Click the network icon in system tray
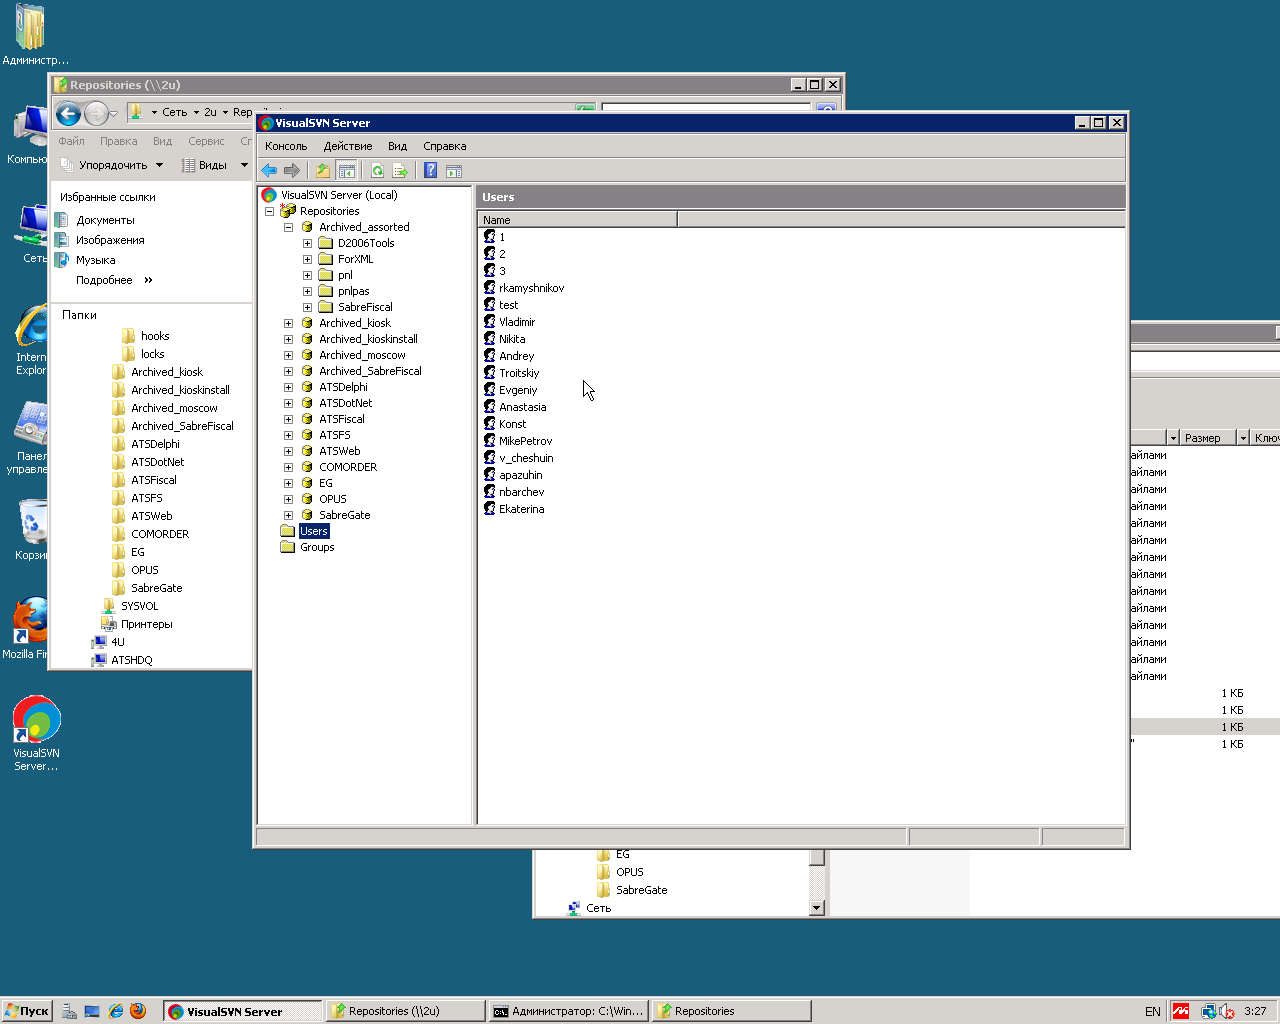 tap(1209, 1011)
